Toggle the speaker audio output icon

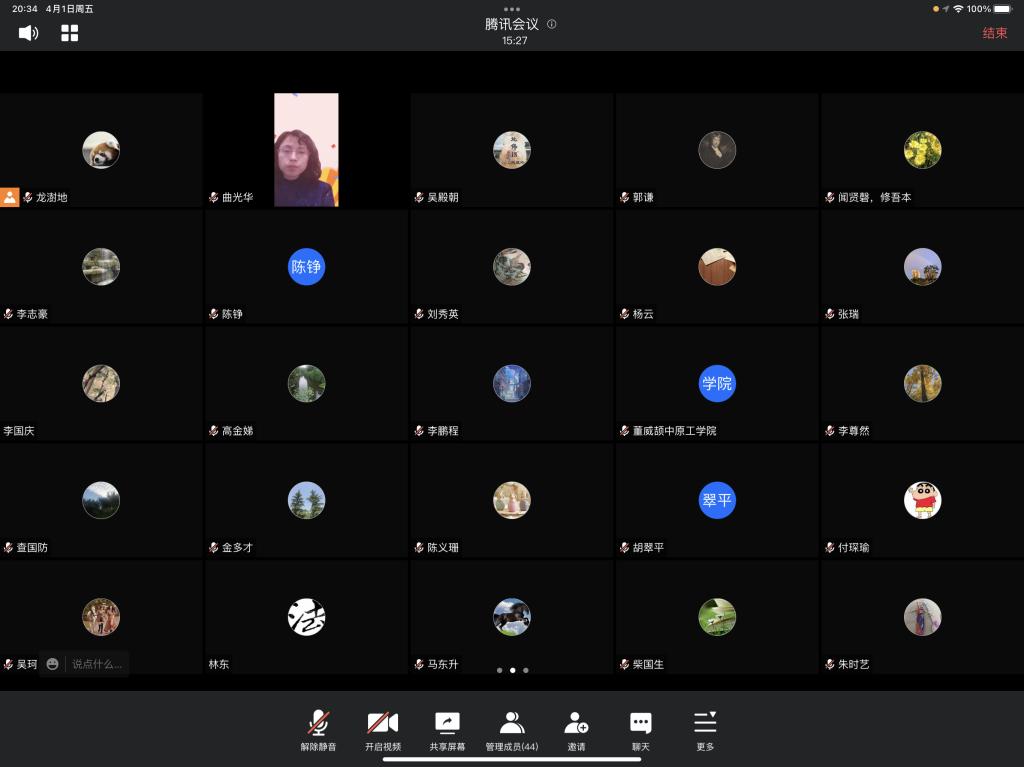tap(28, 33)
